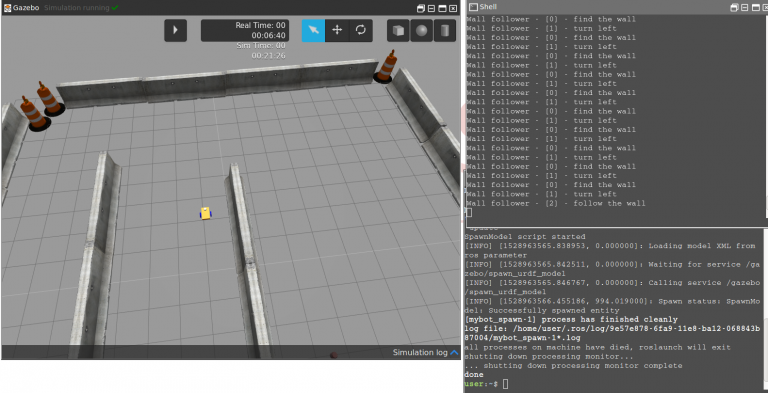Toggle fullscreen for the Gazebo panel
Image resolution: width=768 pixels, height=393 pixels.
(x=442, y=8)
